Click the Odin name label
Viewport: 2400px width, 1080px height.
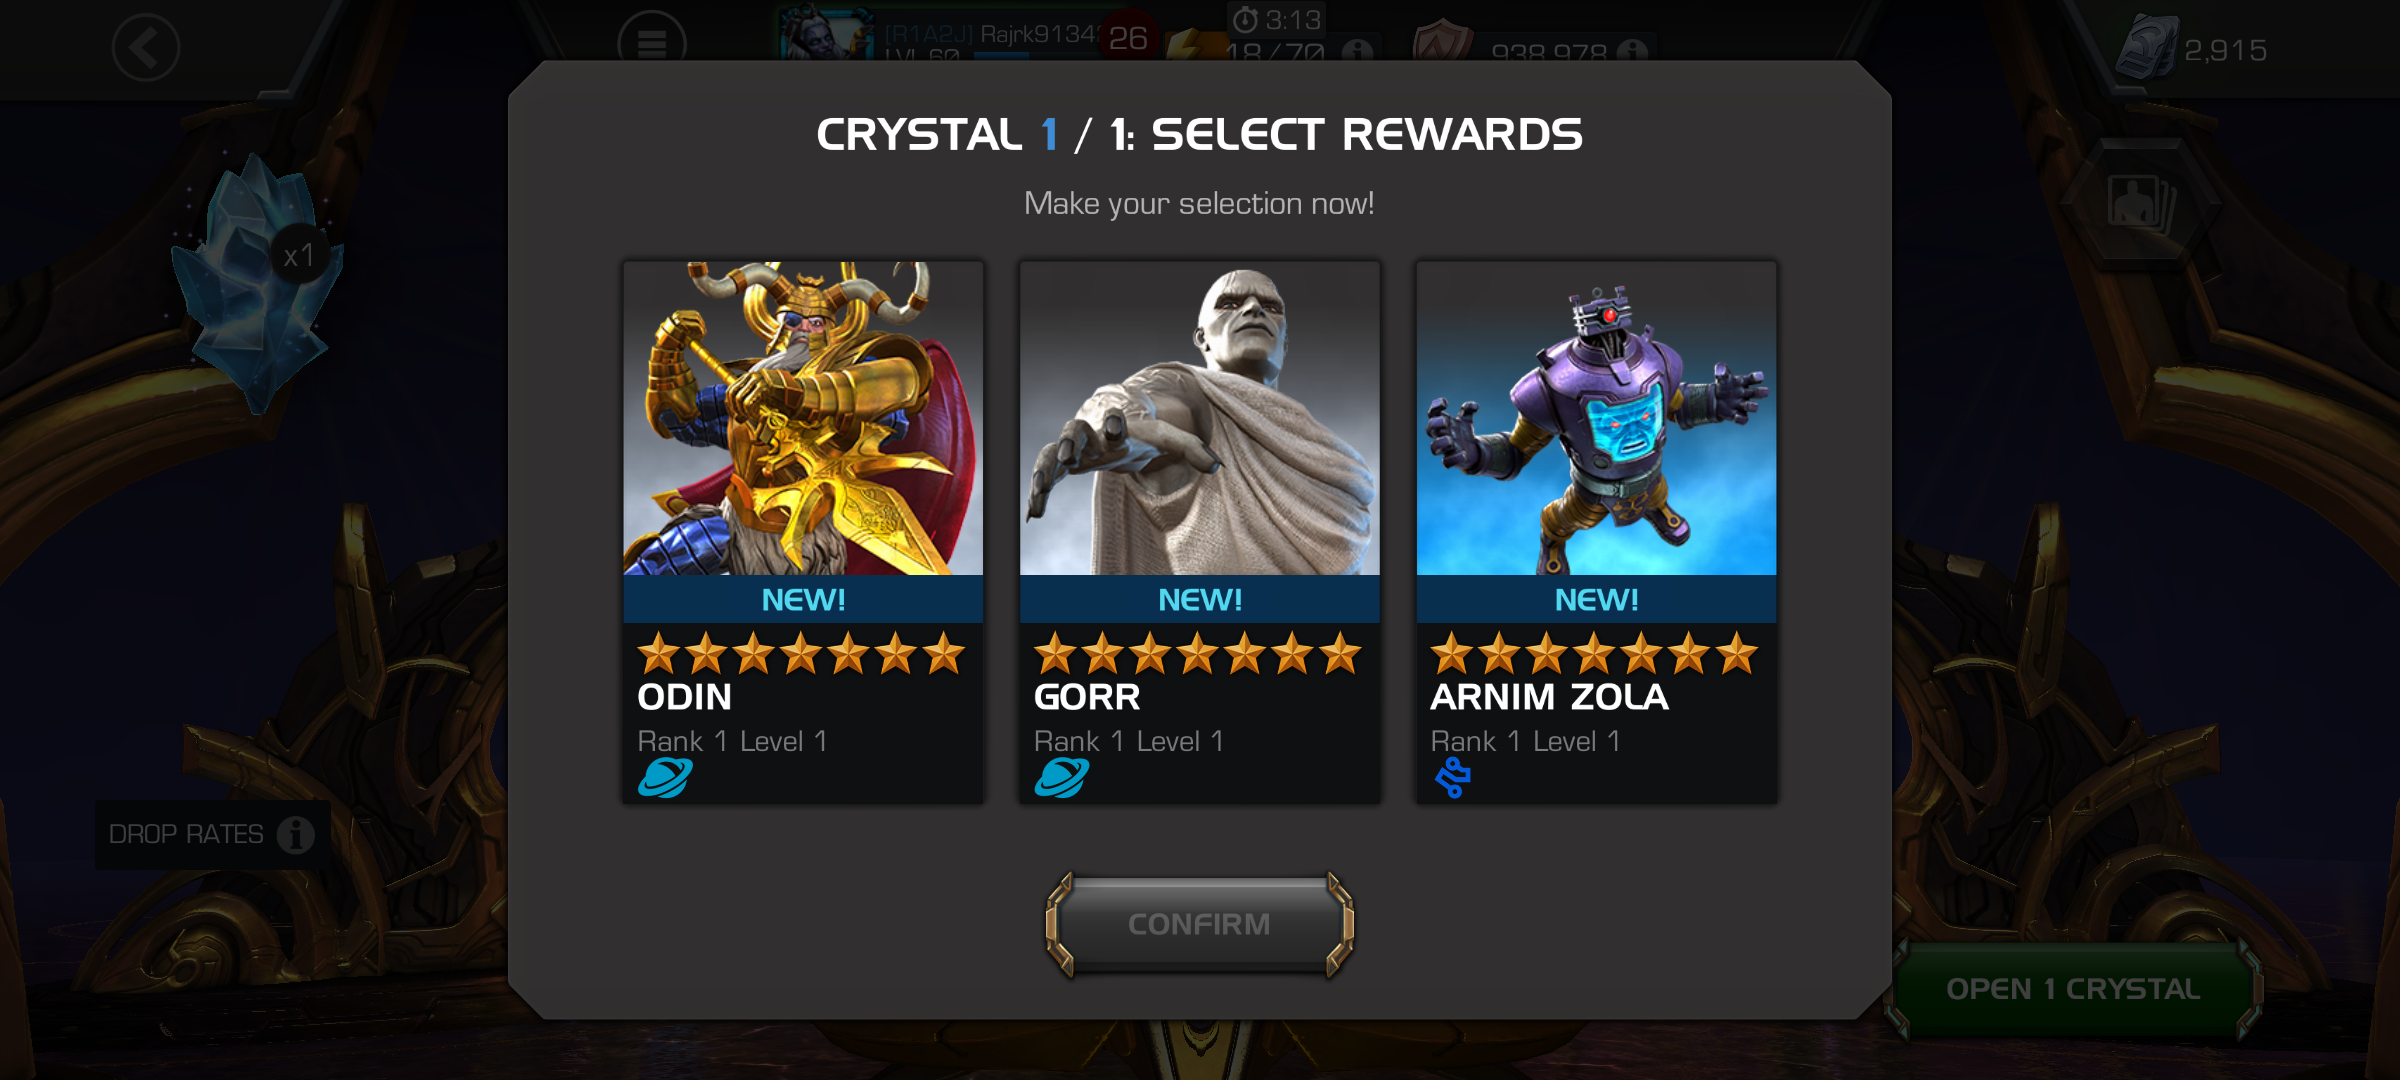685,697
